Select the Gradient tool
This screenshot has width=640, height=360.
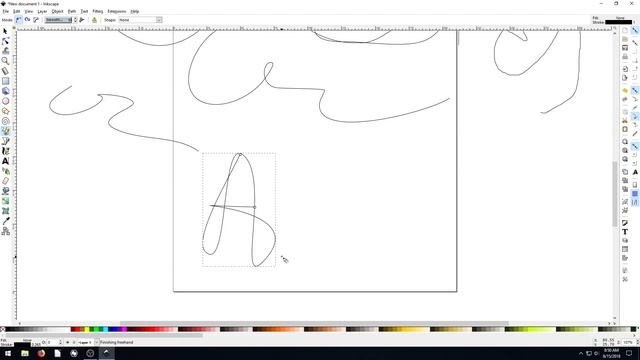[5, 201]
